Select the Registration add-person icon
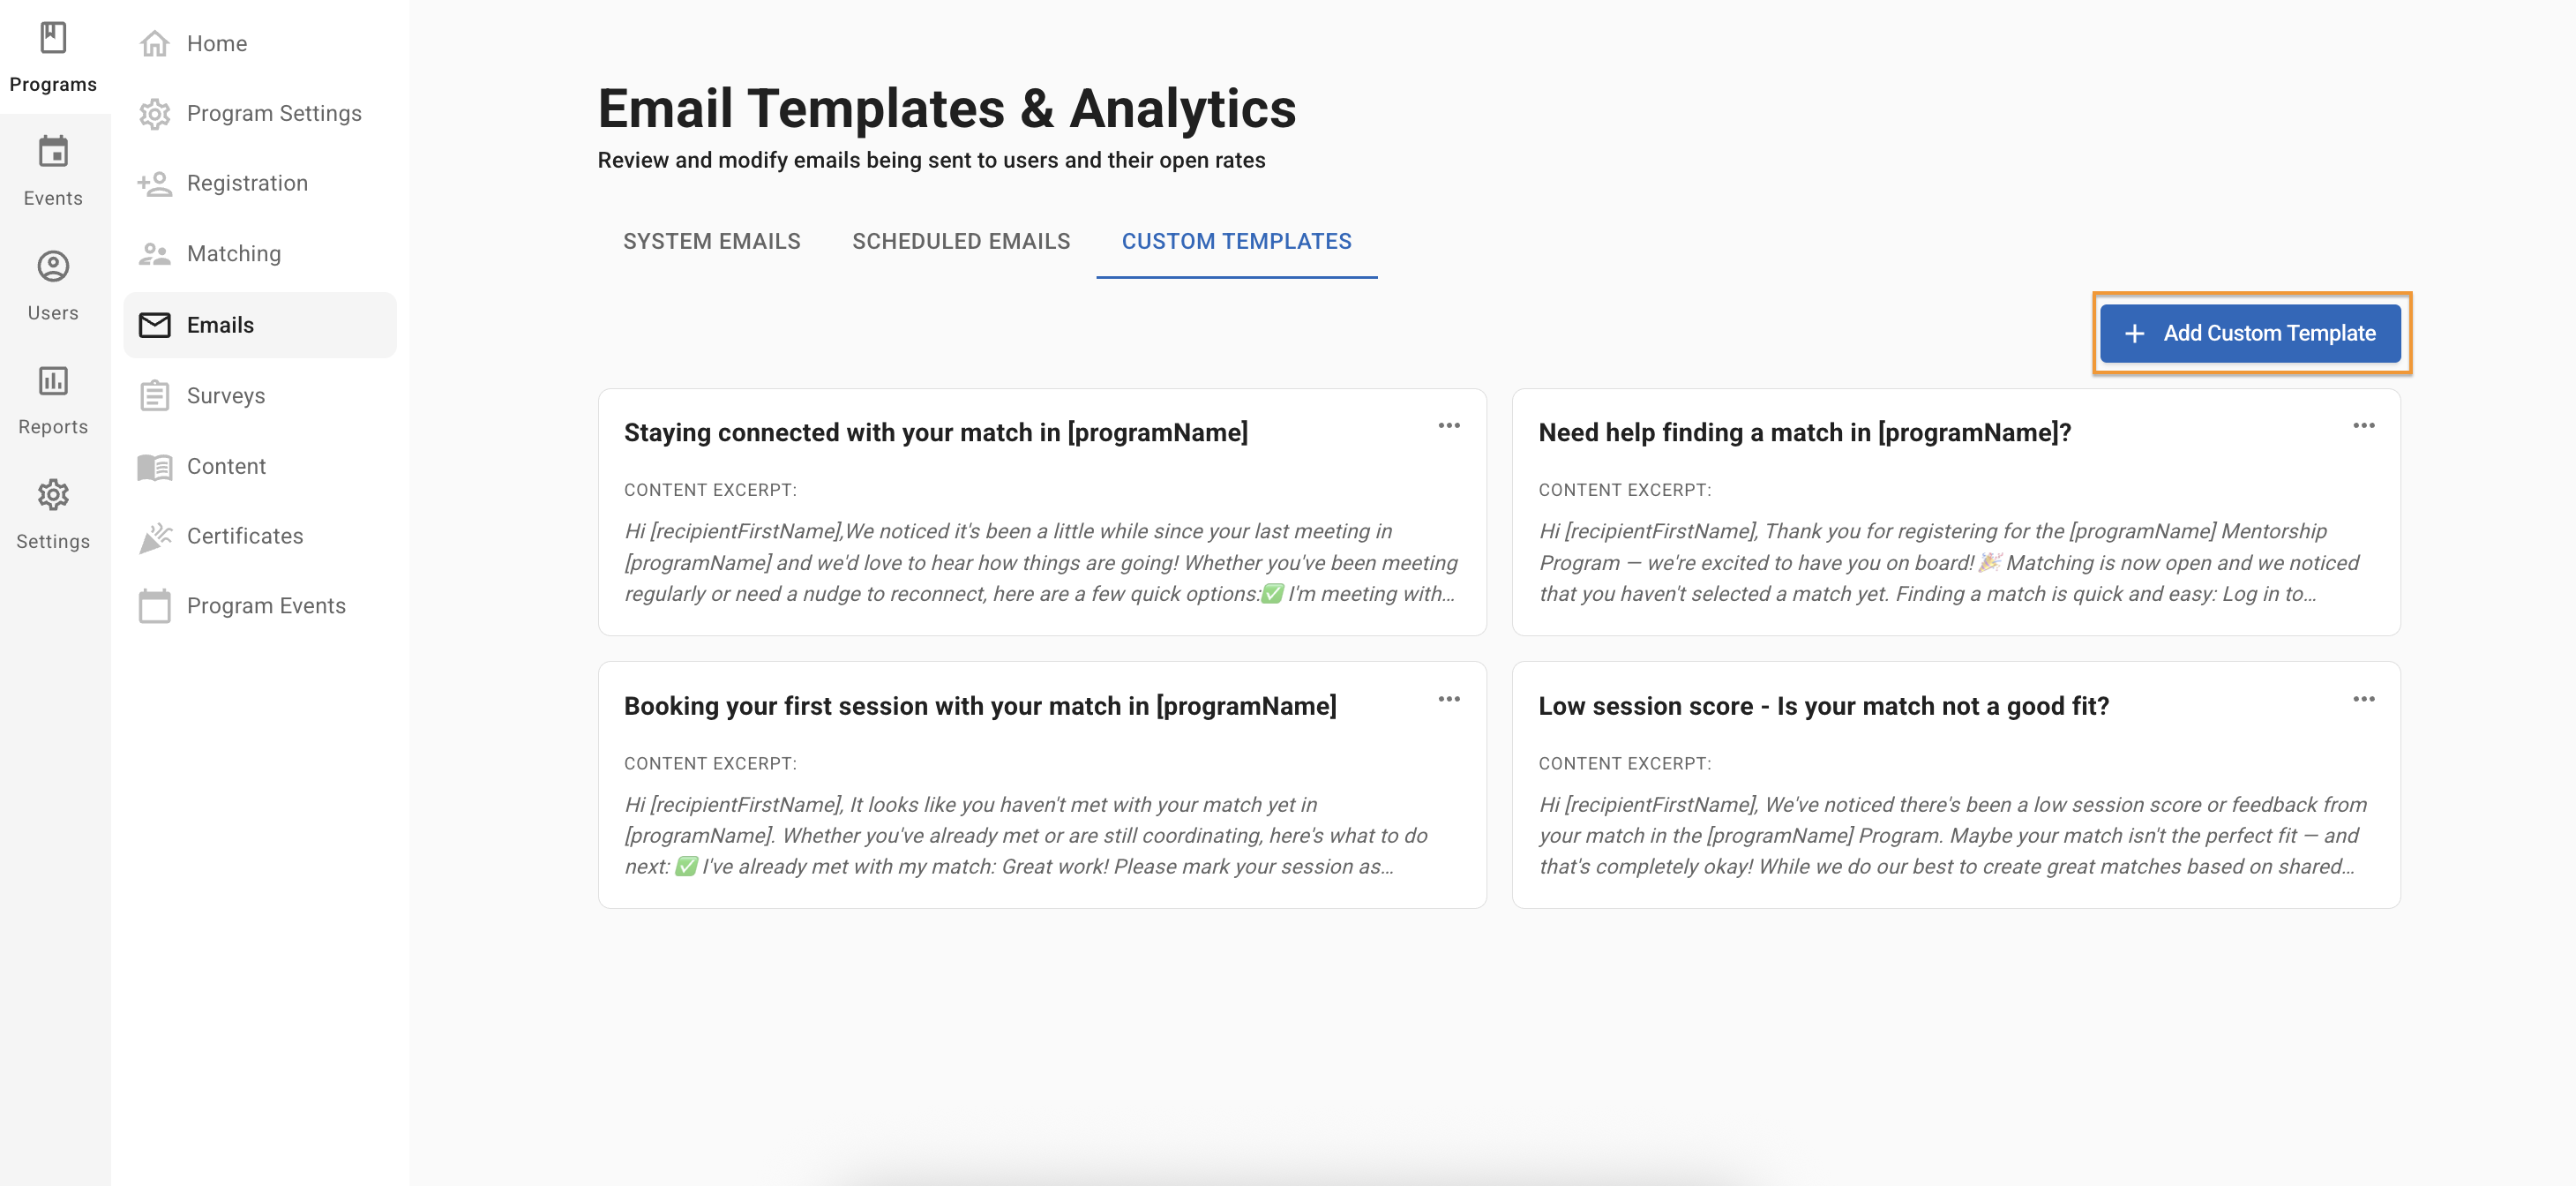The height and width of the screenshot is (1186, 2576). click(154, 184)
